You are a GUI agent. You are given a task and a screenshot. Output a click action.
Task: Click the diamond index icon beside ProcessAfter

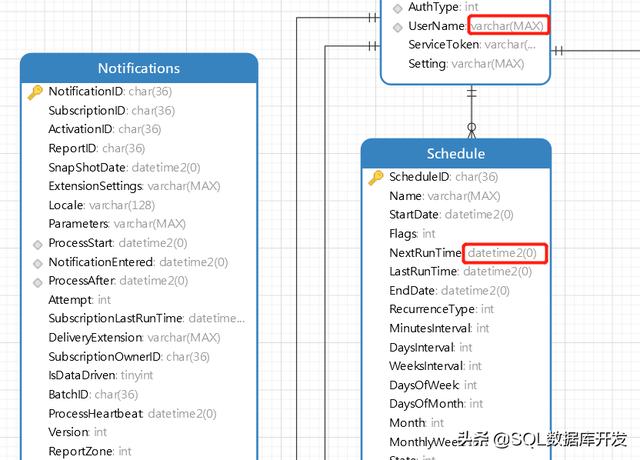click(x=38, y=282)
